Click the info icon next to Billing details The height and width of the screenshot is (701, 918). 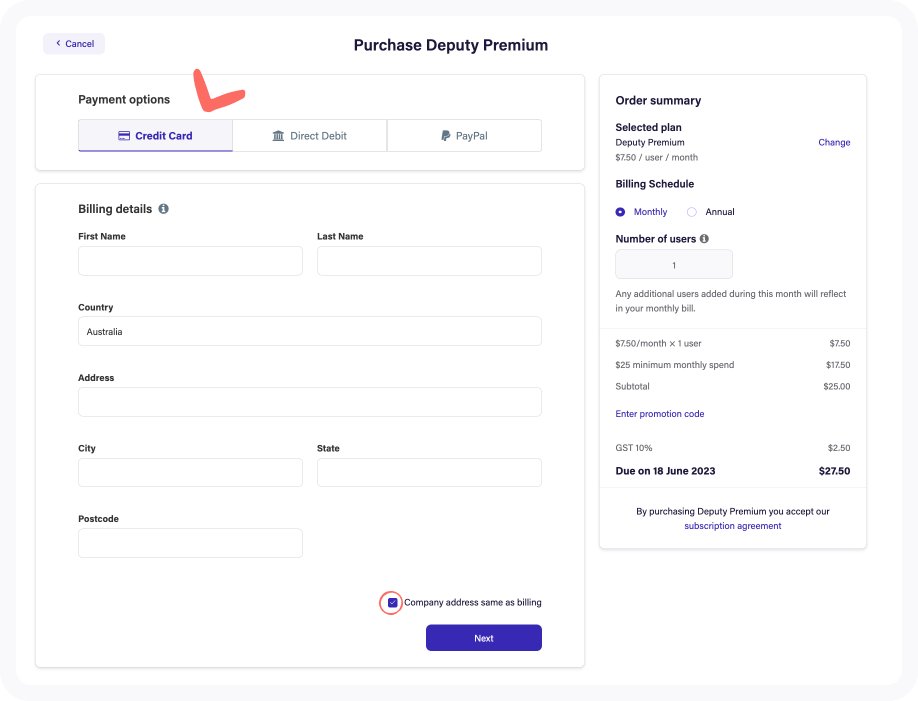166,209
